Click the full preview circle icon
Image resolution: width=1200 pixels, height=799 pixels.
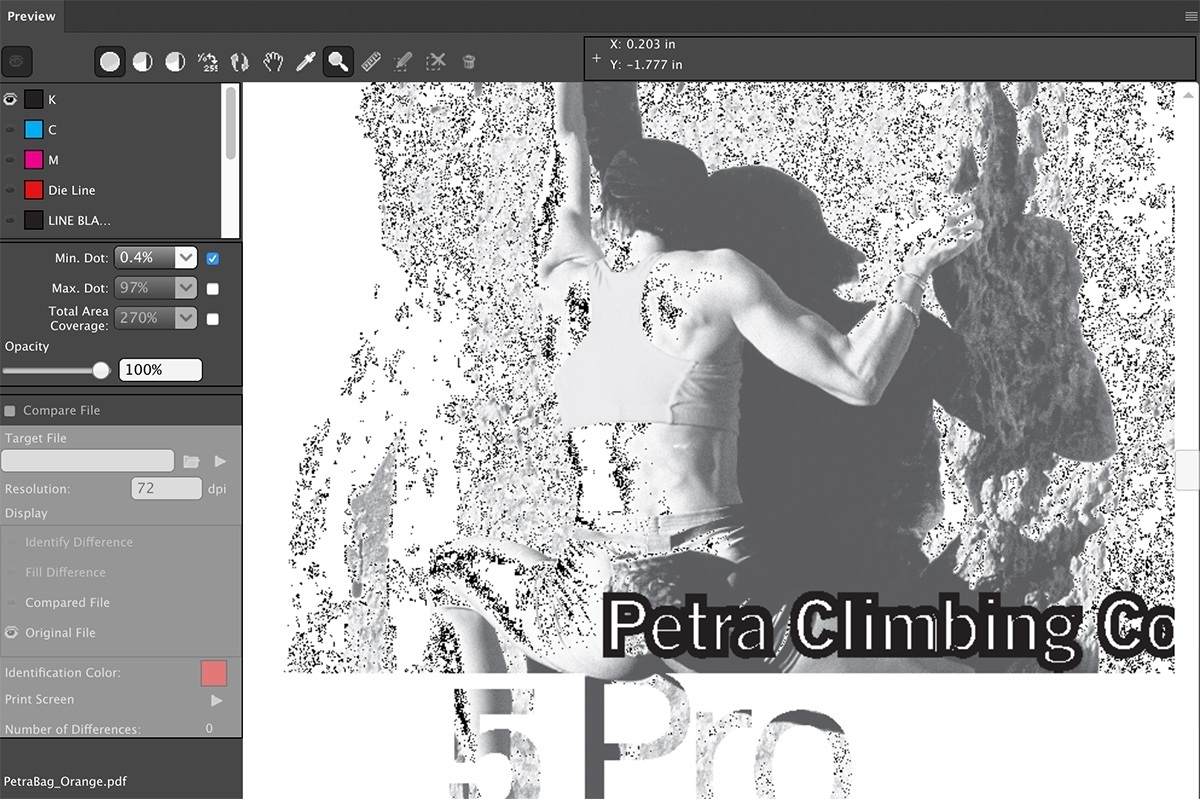point(110,61)
